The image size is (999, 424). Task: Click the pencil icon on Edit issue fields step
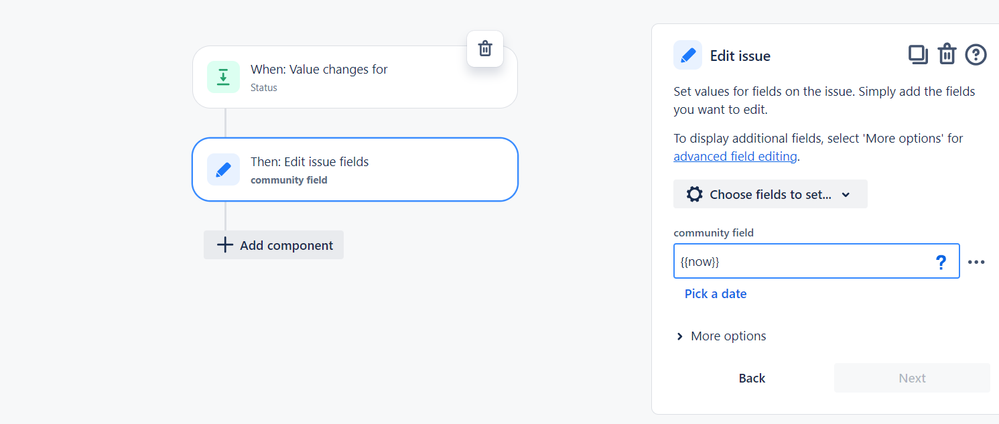pos(223,169)
